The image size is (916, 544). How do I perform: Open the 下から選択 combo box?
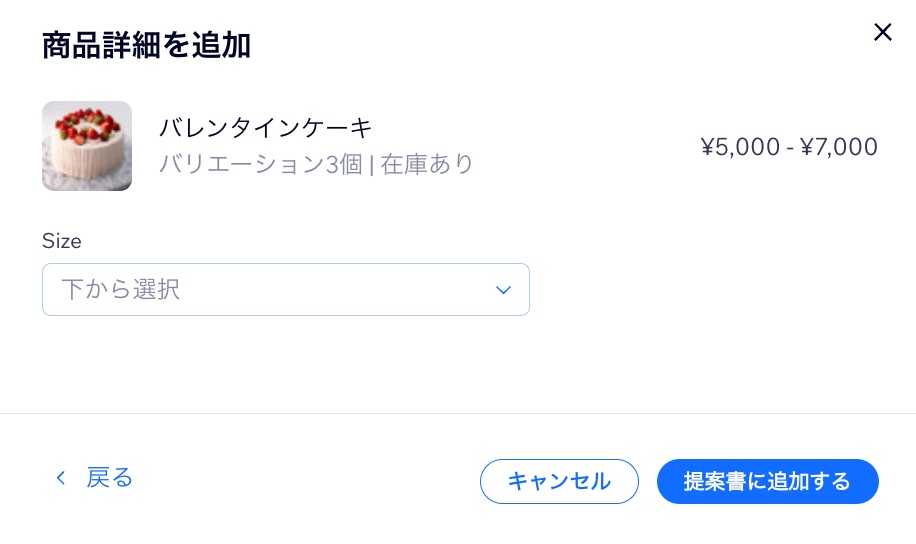click(285, 290)
